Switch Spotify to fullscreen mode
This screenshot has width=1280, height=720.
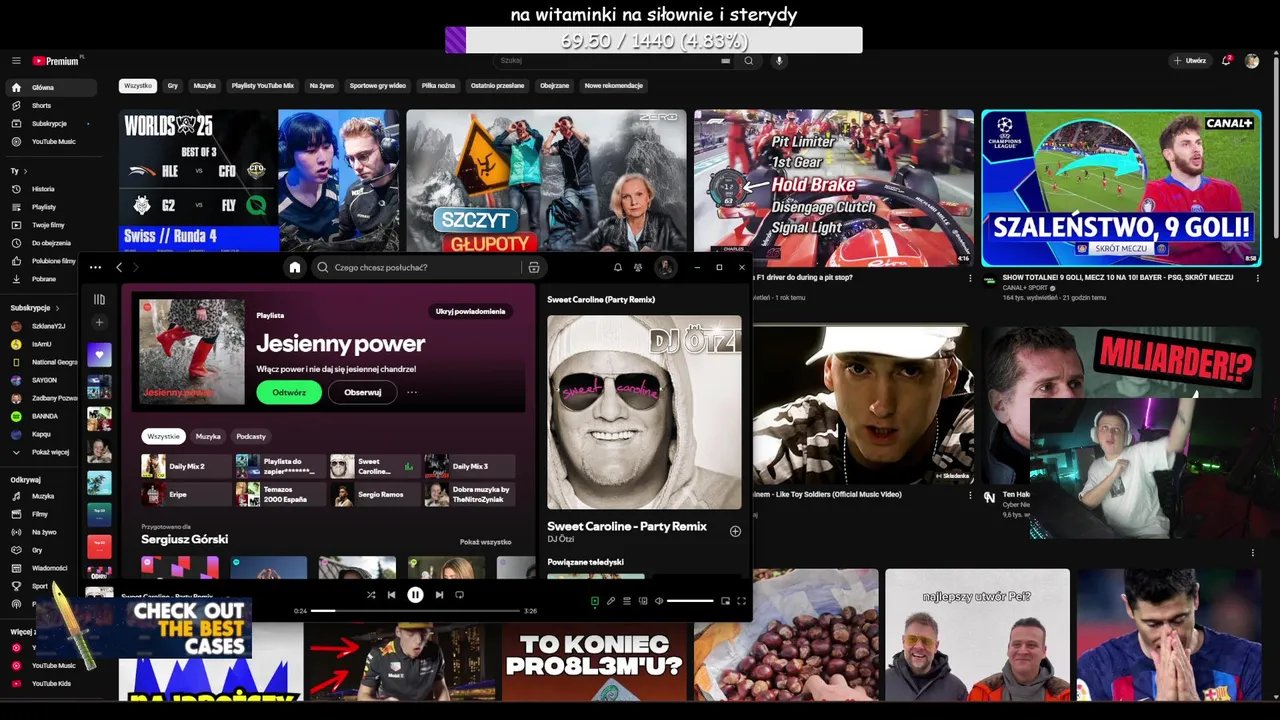[x=741, y=601]
